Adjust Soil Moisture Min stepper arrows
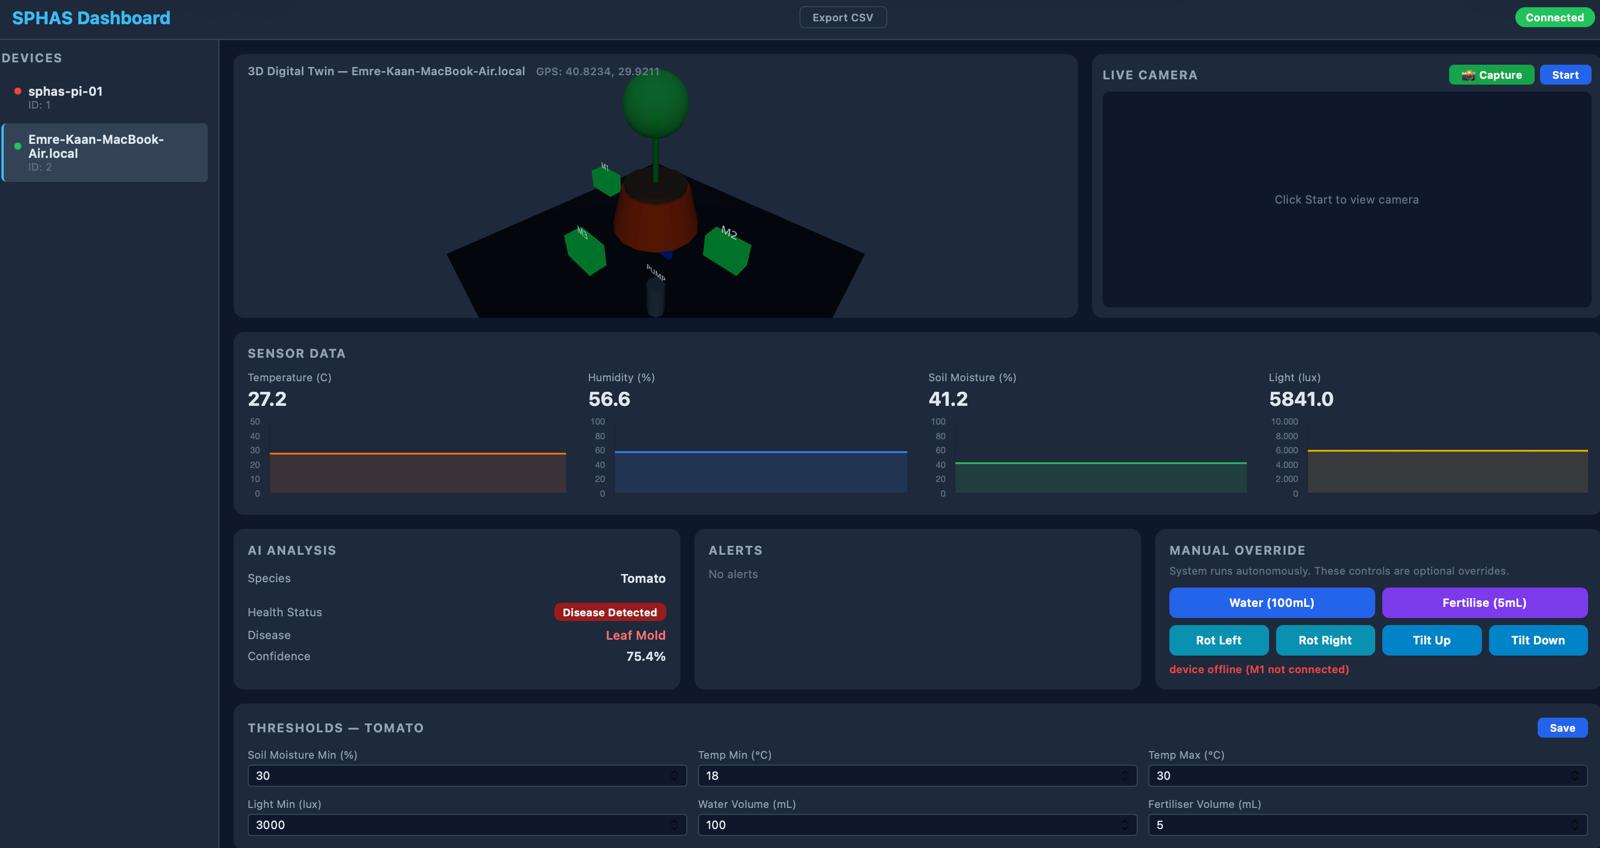Viewport: 1600px width, 848px height. (674, 776)
